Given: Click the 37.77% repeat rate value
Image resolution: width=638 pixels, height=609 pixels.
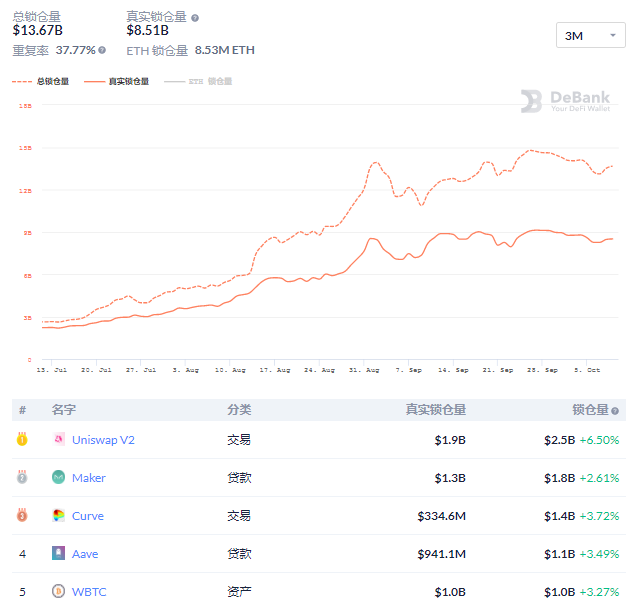Looking at the screenshot, I should click(x=75, y=50).
